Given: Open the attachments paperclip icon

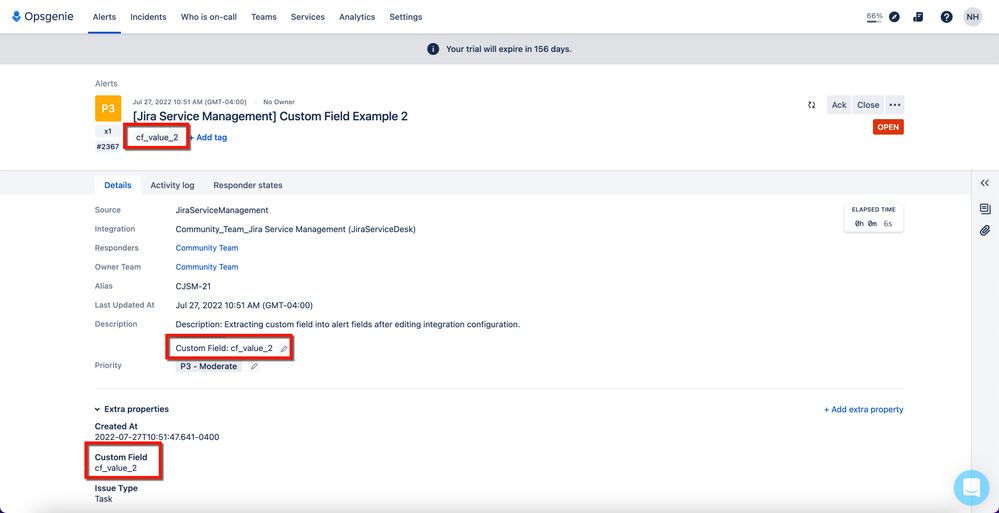Looking at the screenshot, I should tap(985, 231).
